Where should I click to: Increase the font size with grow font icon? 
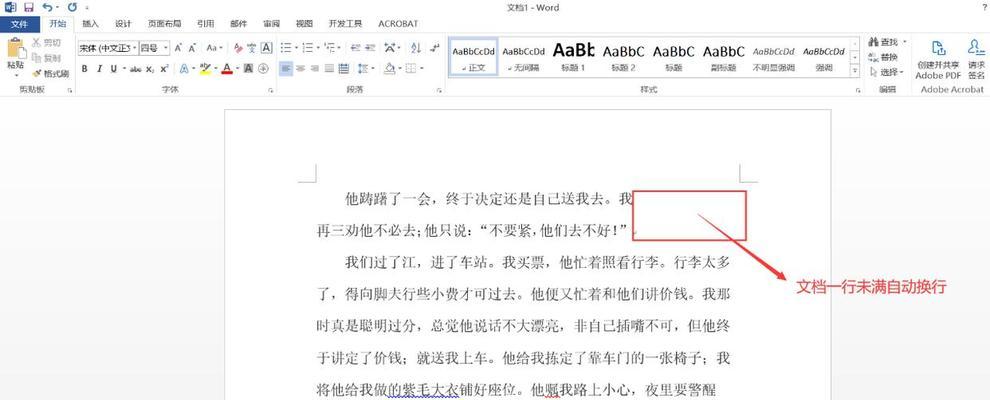point(179,48)
